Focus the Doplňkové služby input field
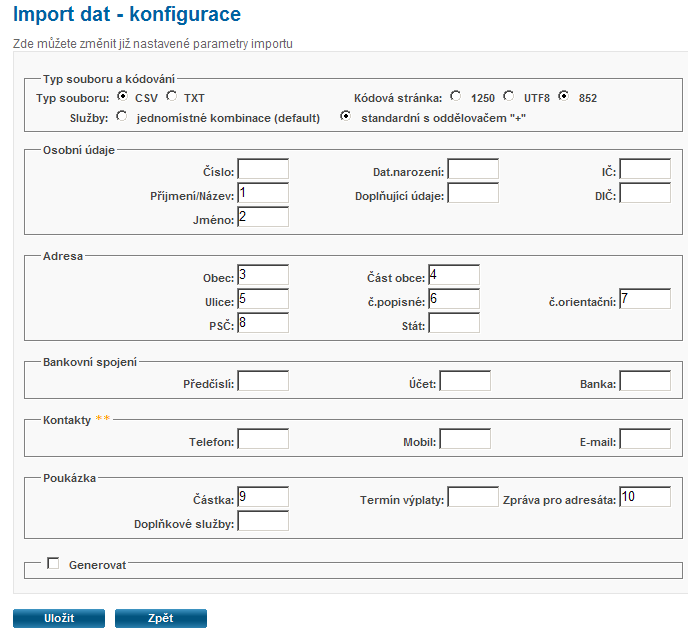 tap(263, 521)
